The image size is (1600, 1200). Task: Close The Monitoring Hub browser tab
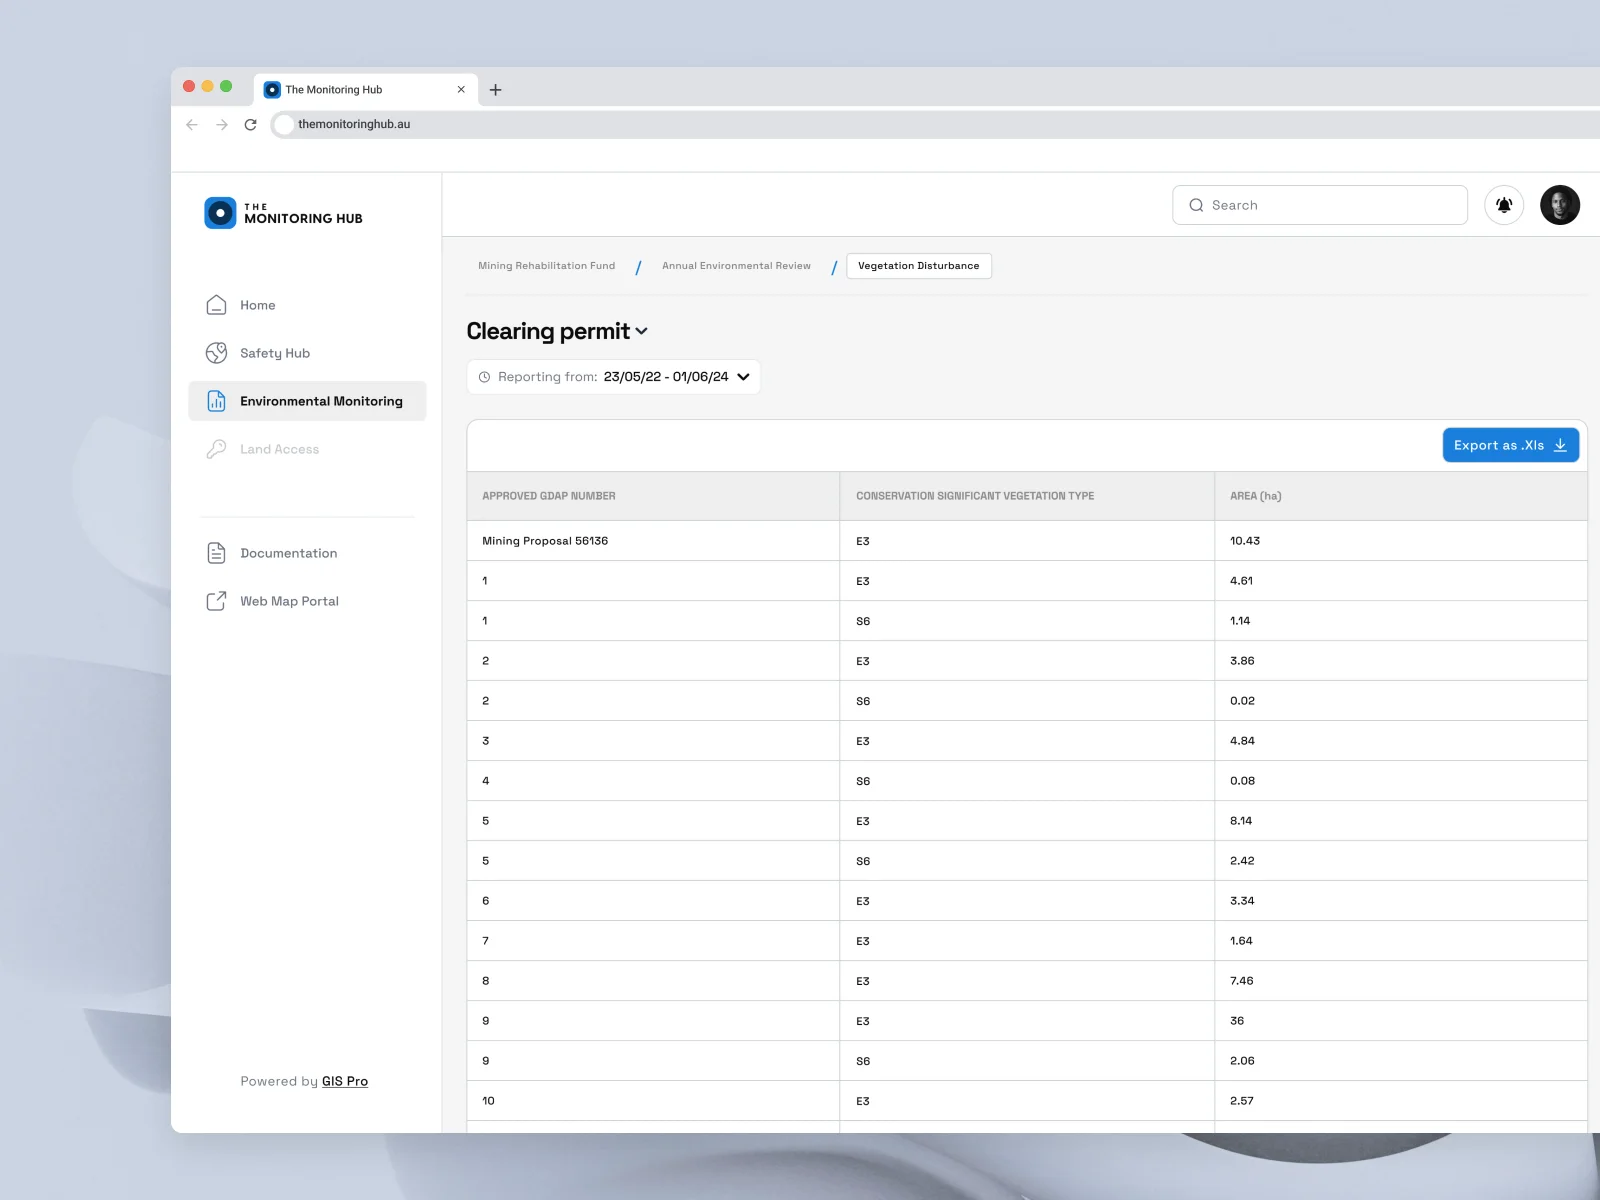point(461,89)
